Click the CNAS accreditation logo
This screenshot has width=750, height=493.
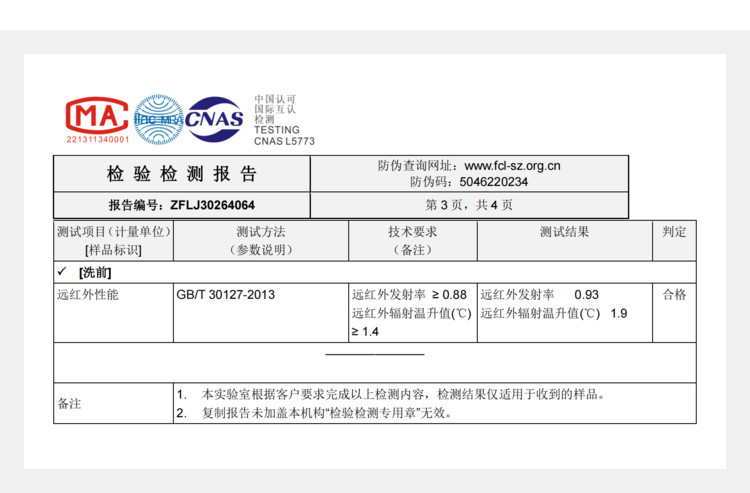[214, 120]
